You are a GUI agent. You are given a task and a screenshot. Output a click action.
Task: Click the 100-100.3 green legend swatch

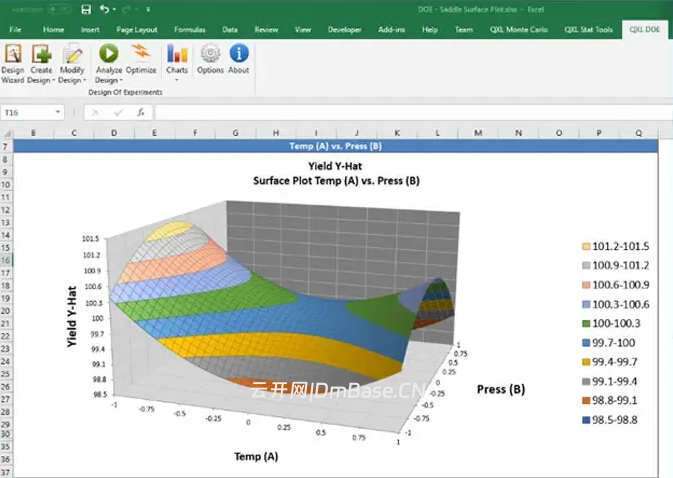point(586,324)
